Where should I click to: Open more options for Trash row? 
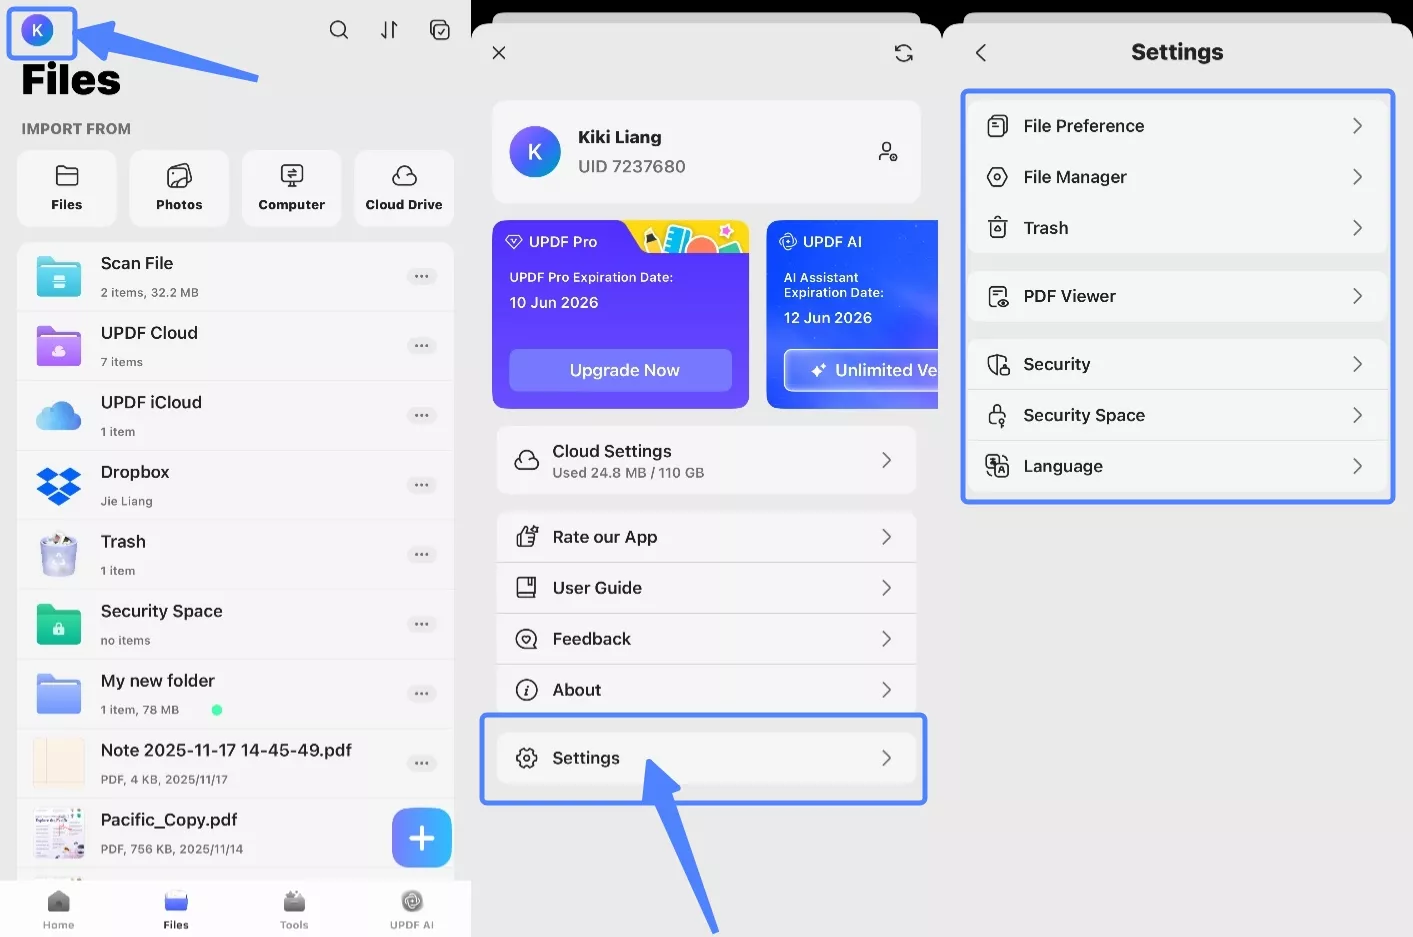tap(422, 554)
